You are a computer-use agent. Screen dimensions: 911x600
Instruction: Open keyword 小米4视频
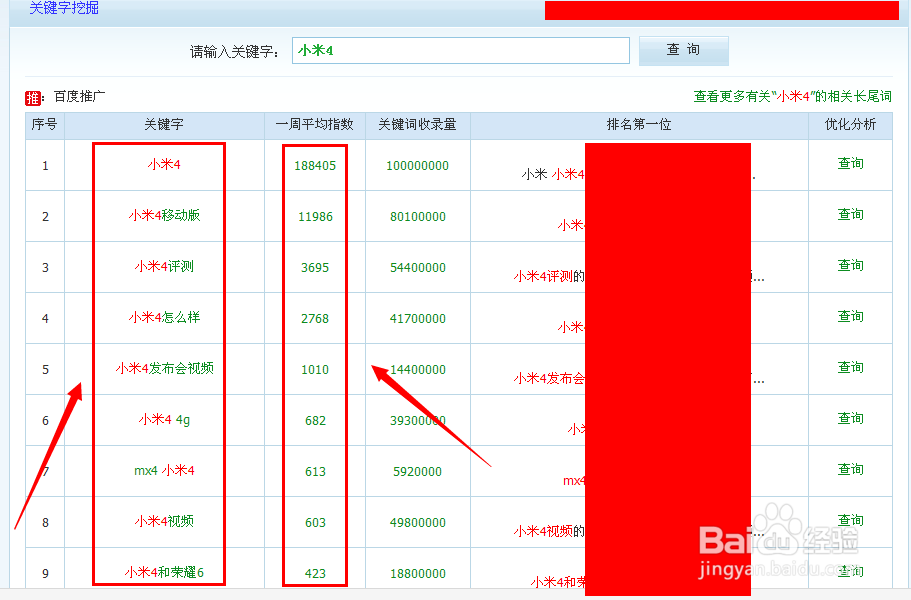click(x=164, y=522)
